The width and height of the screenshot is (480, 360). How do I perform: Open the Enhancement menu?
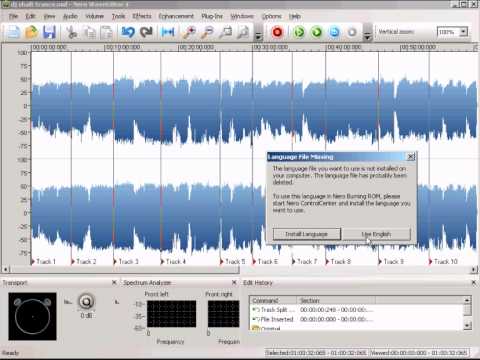click(176, 16)
